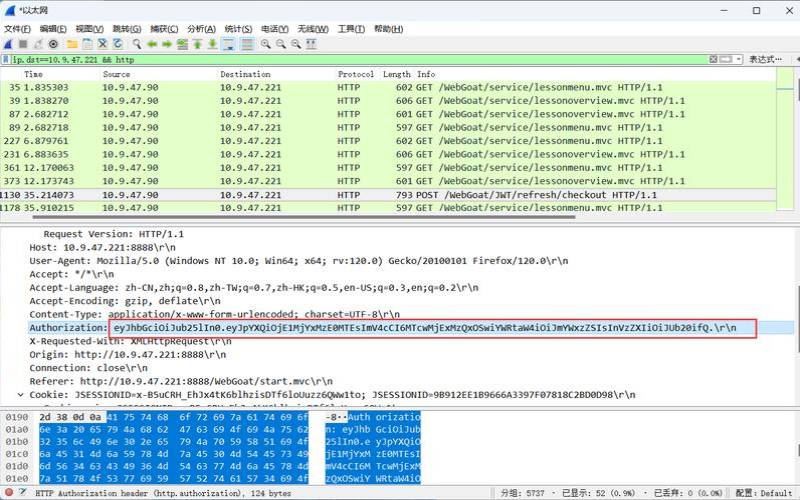This screenshot has height=500, width=800.
Task: Open capture options gear icon
Action: (54, 44)
